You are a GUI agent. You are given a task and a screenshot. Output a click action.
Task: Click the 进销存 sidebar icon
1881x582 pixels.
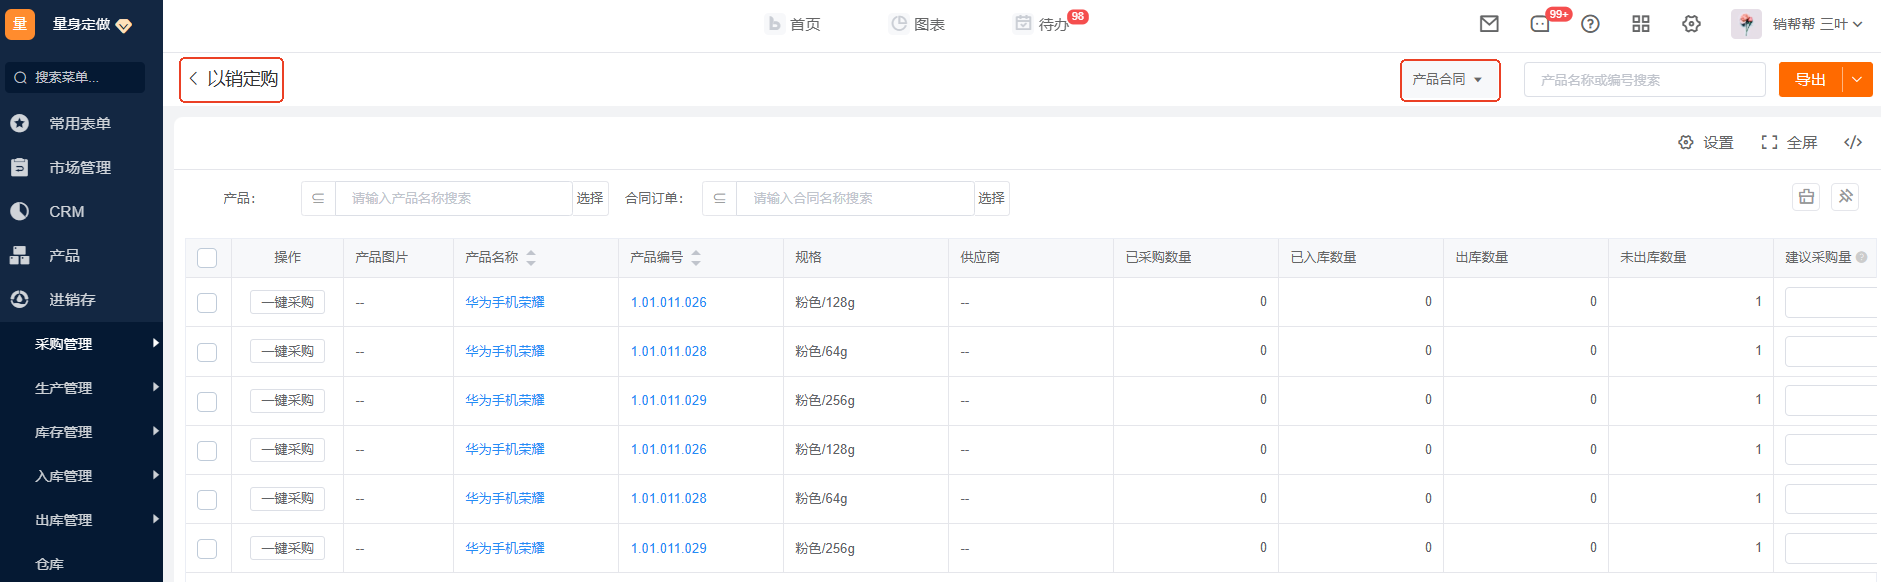click(19, 299)
